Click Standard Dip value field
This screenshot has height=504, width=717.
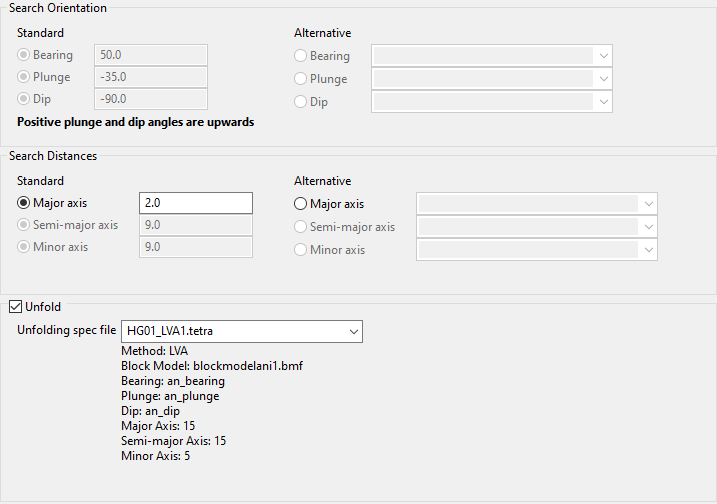point(150,99)
